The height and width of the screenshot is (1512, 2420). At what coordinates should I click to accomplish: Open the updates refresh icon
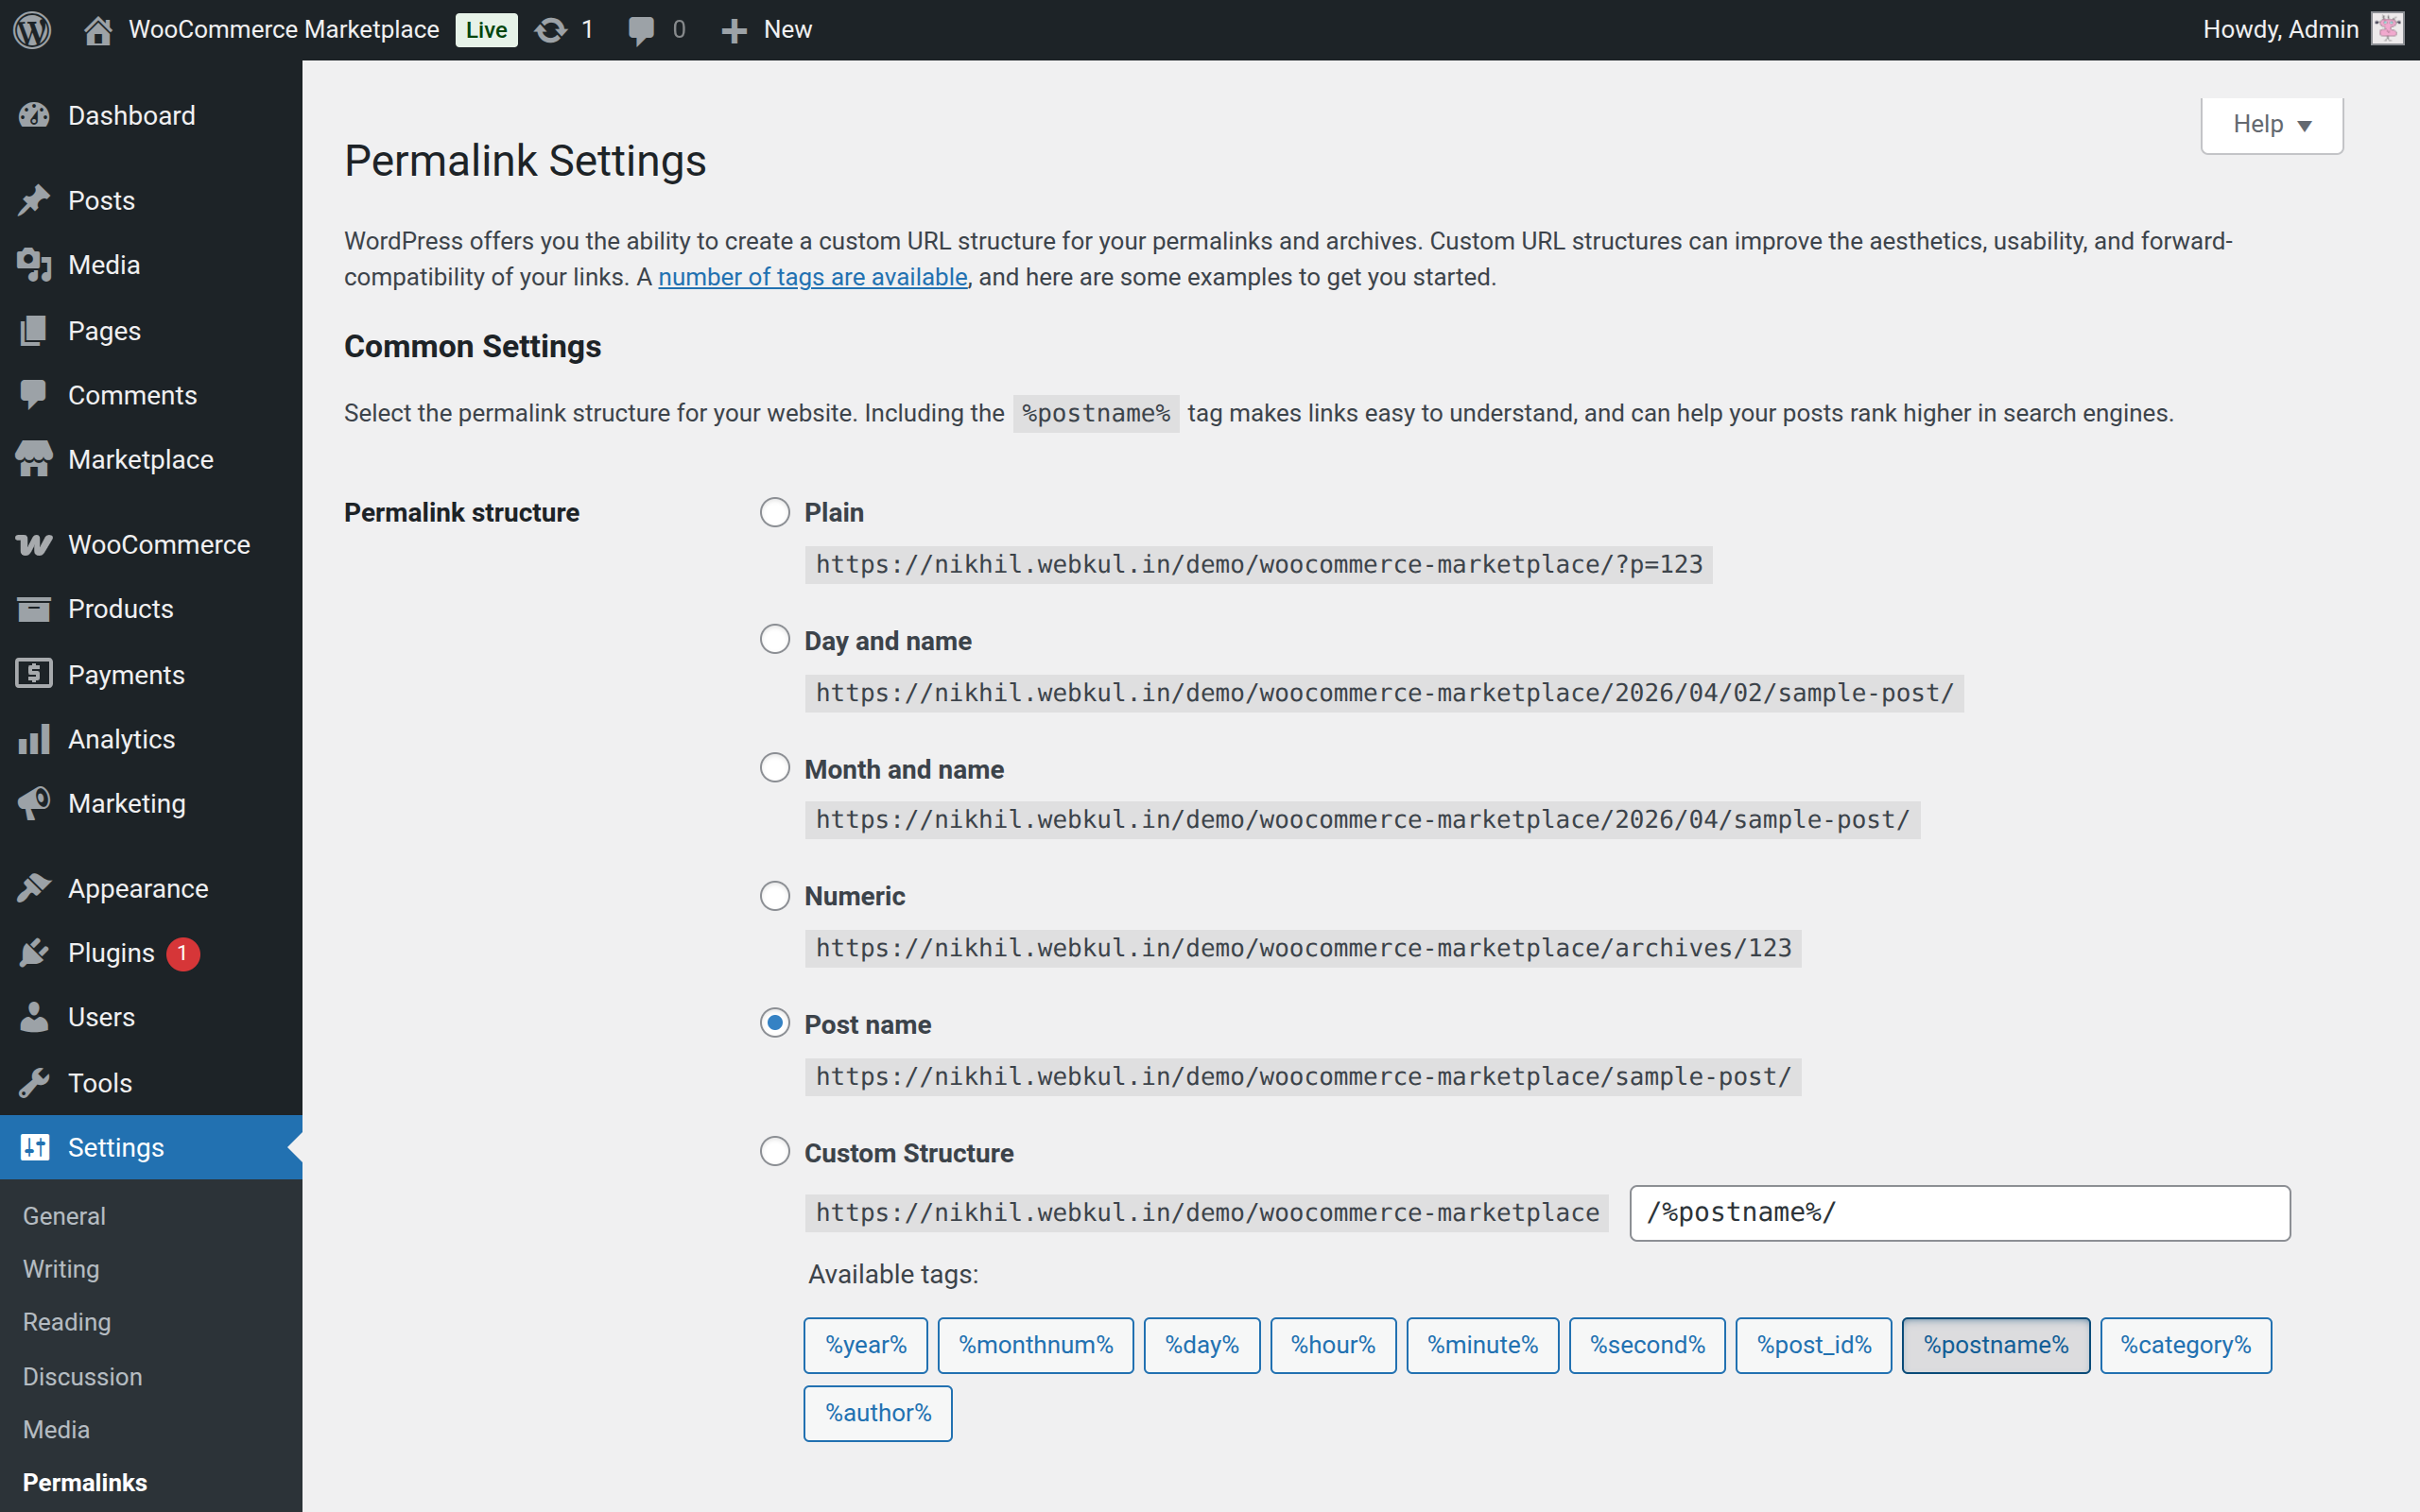550,30
